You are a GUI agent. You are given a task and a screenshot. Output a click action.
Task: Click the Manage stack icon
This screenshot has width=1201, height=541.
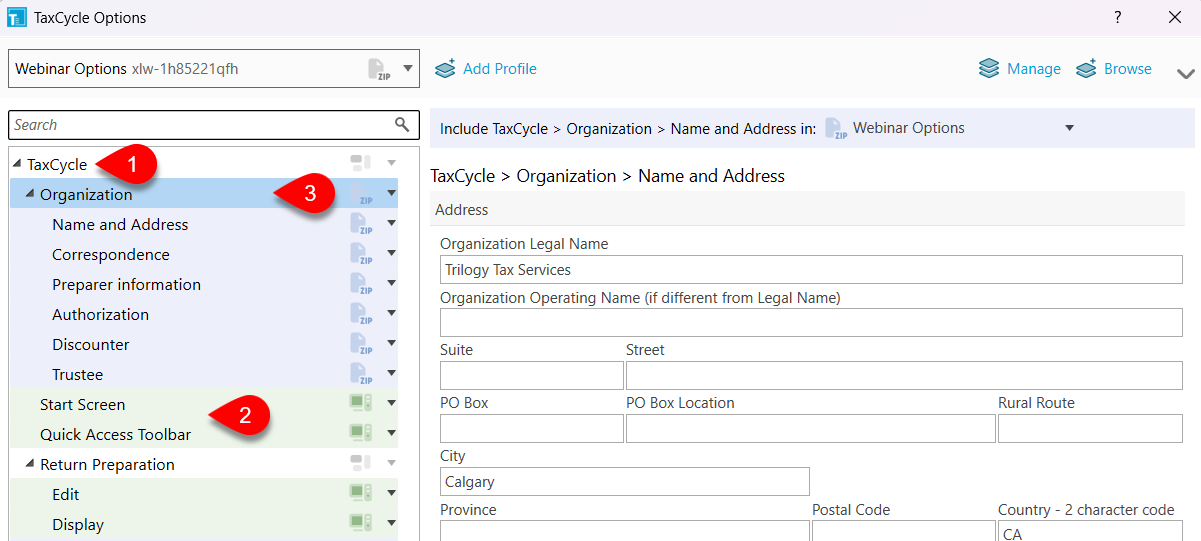[989, 69]
